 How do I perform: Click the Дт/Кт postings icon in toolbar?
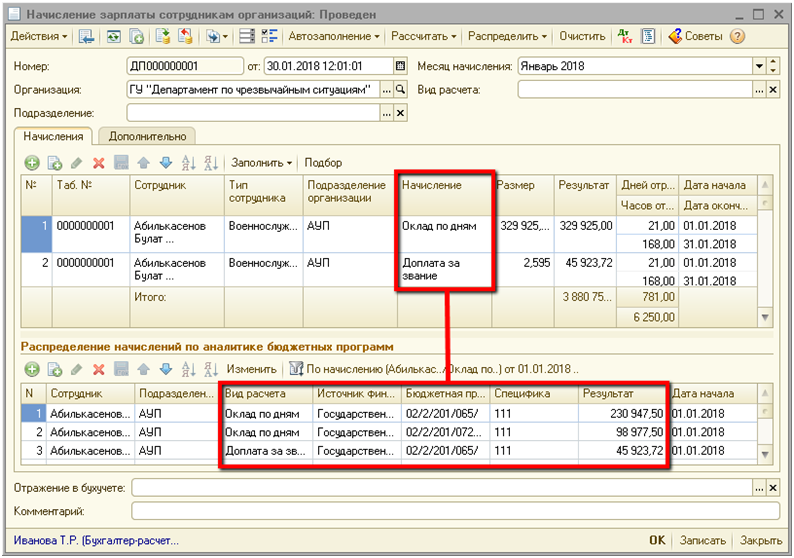tap(626, 37)
